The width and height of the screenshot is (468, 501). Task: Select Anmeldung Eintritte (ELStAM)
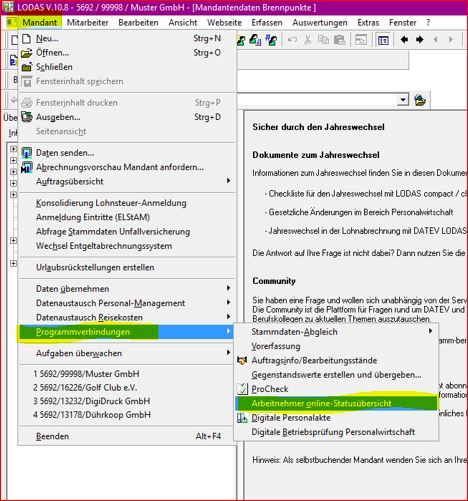93,217
